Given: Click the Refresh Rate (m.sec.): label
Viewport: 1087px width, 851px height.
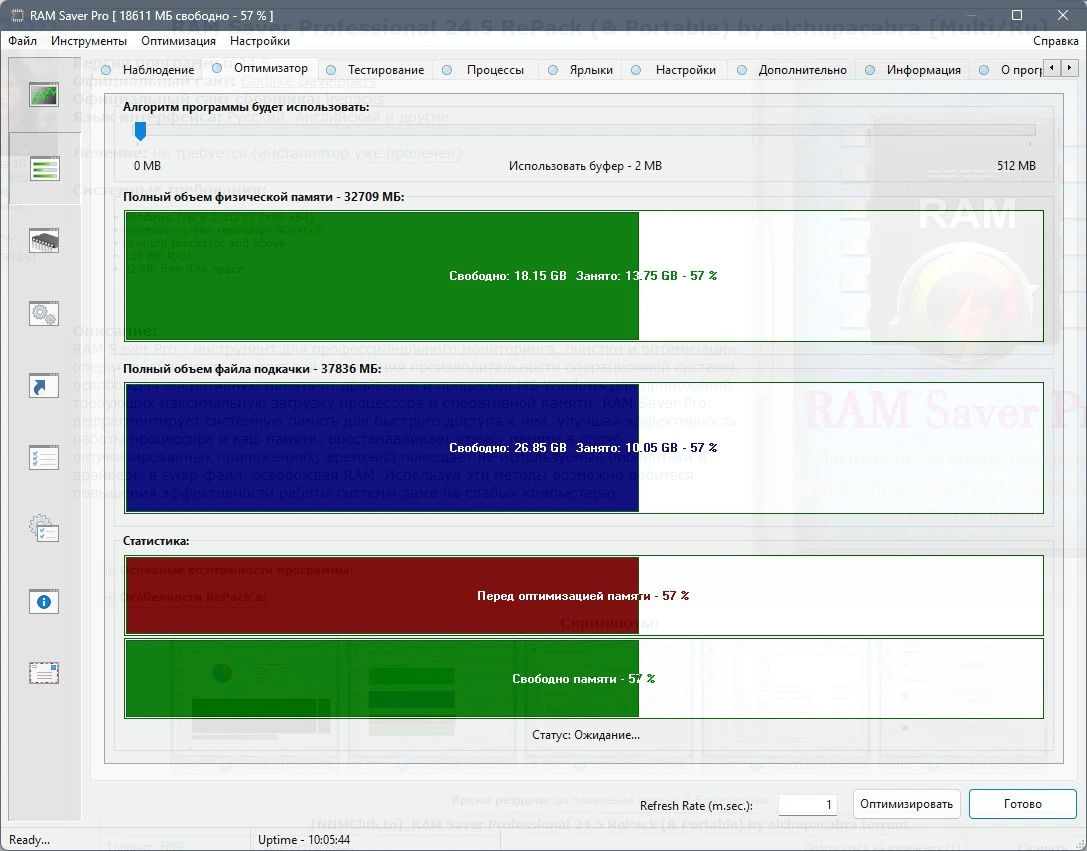Looking at the screenshot, I should 696,806.
